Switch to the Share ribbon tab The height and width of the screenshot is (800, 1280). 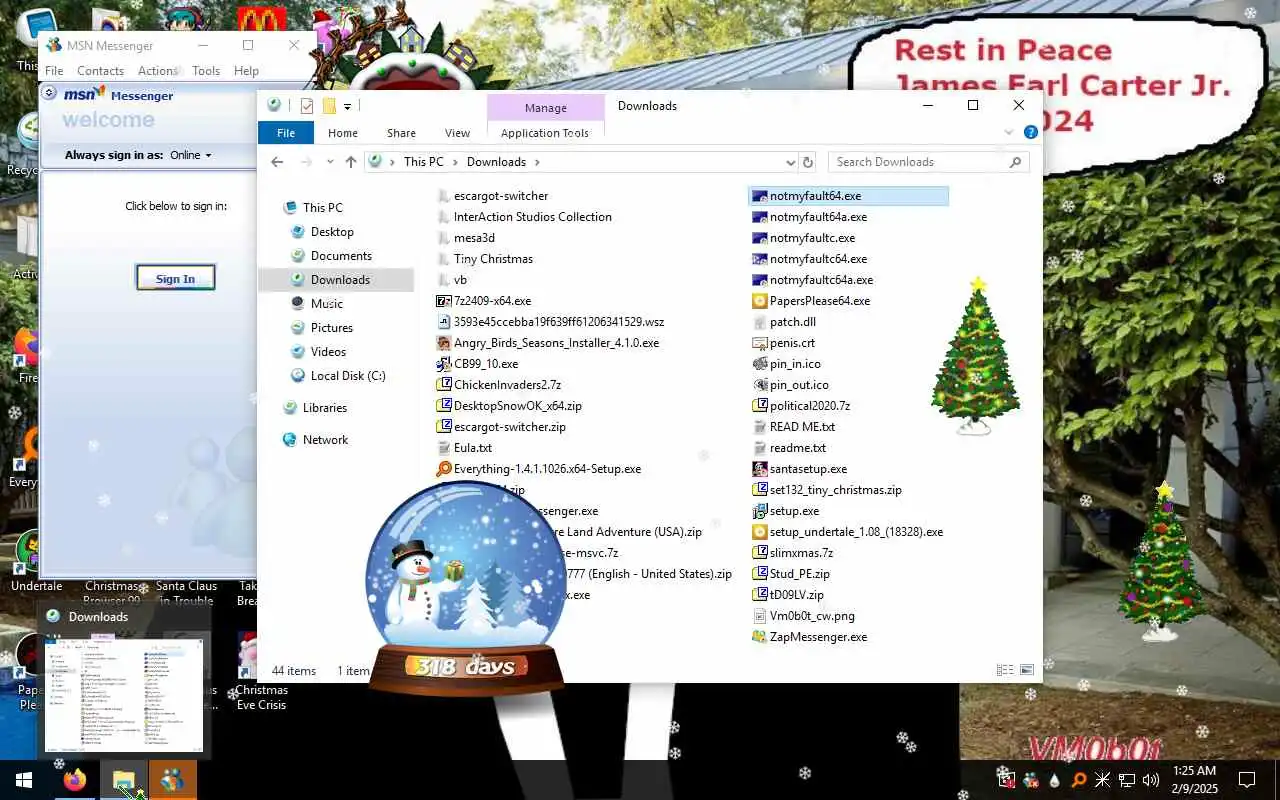[x=401, y=133]
